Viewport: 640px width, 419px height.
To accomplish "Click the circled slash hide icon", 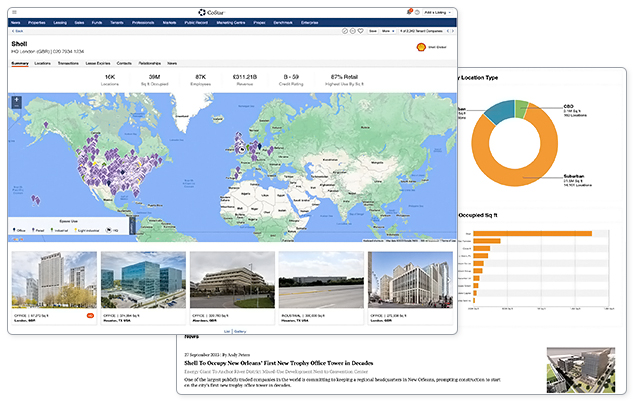I will coord(345,31).
